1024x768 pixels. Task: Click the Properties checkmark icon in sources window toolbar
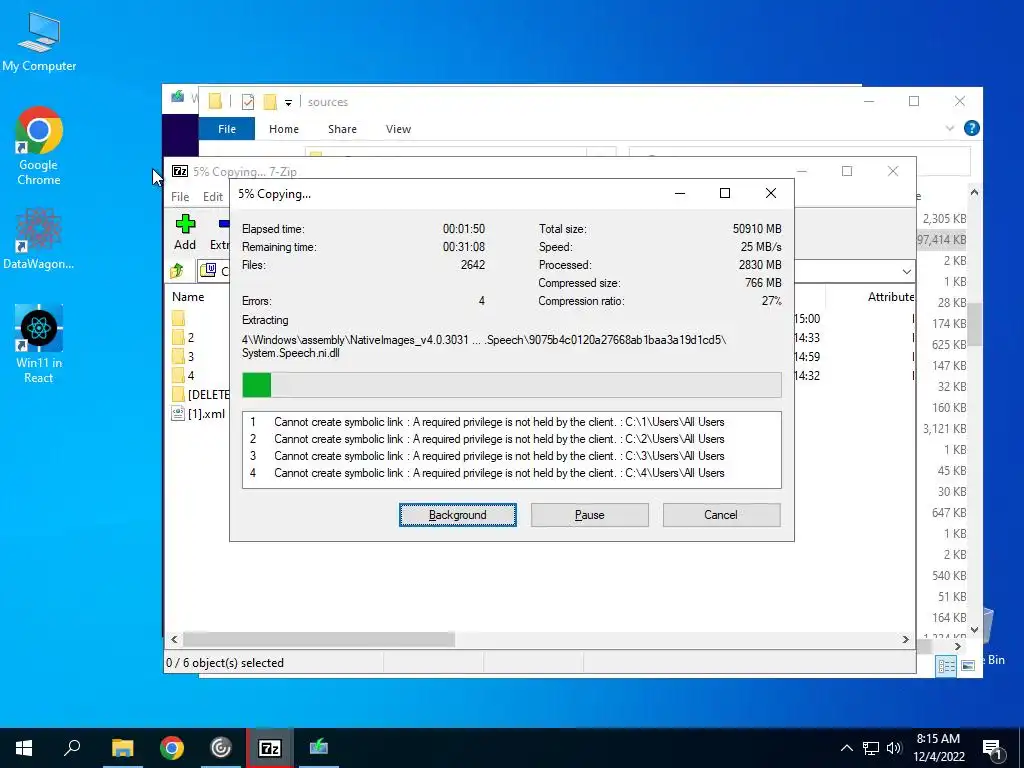click(x=248, y=102)
